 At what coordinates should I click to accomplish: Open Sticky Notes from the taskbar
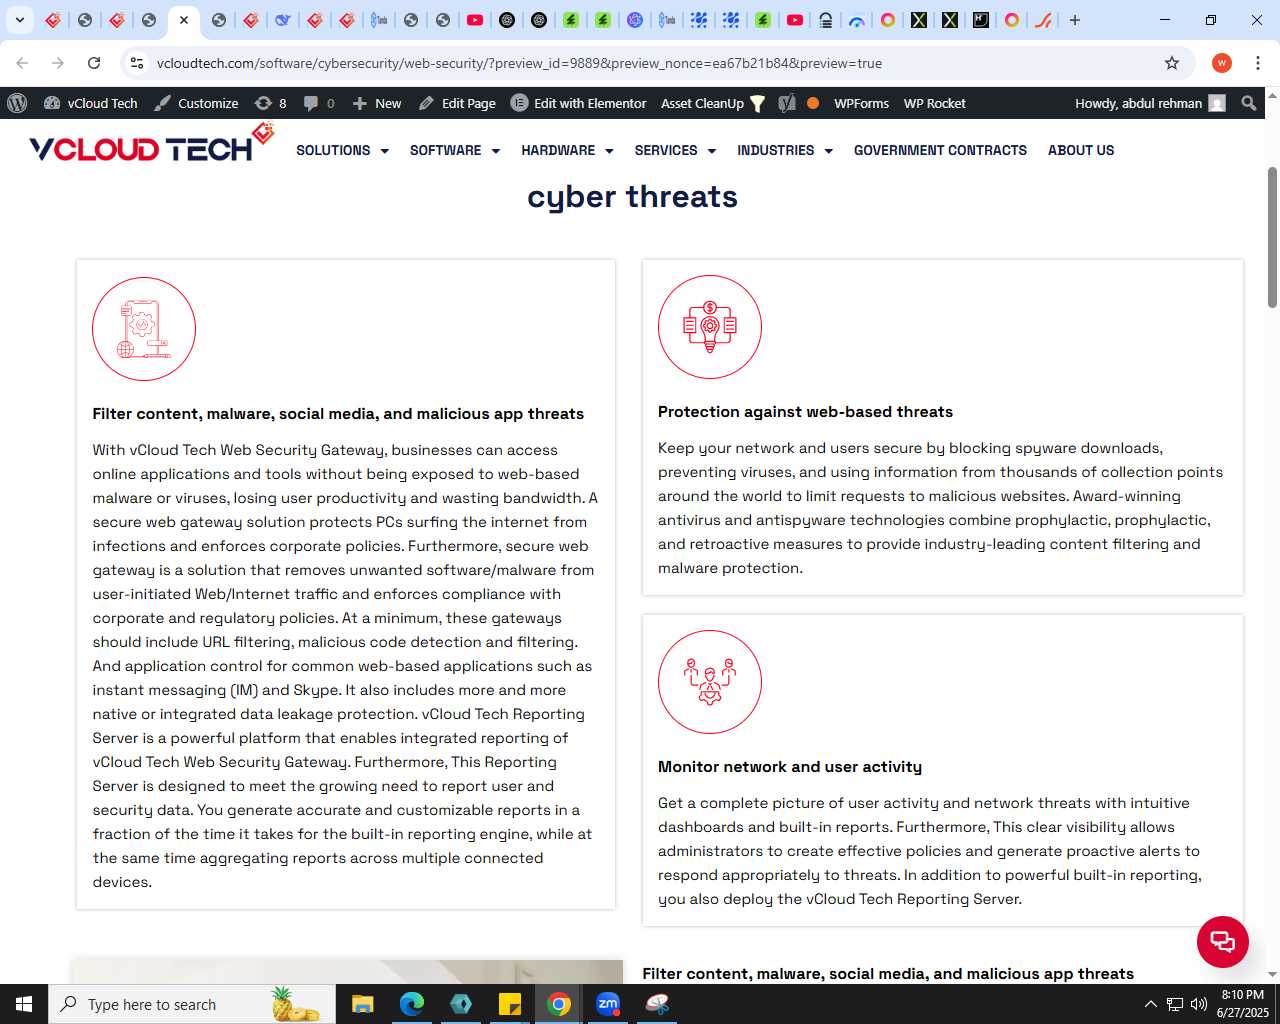pyautogui.click(x=510, y=1004)
